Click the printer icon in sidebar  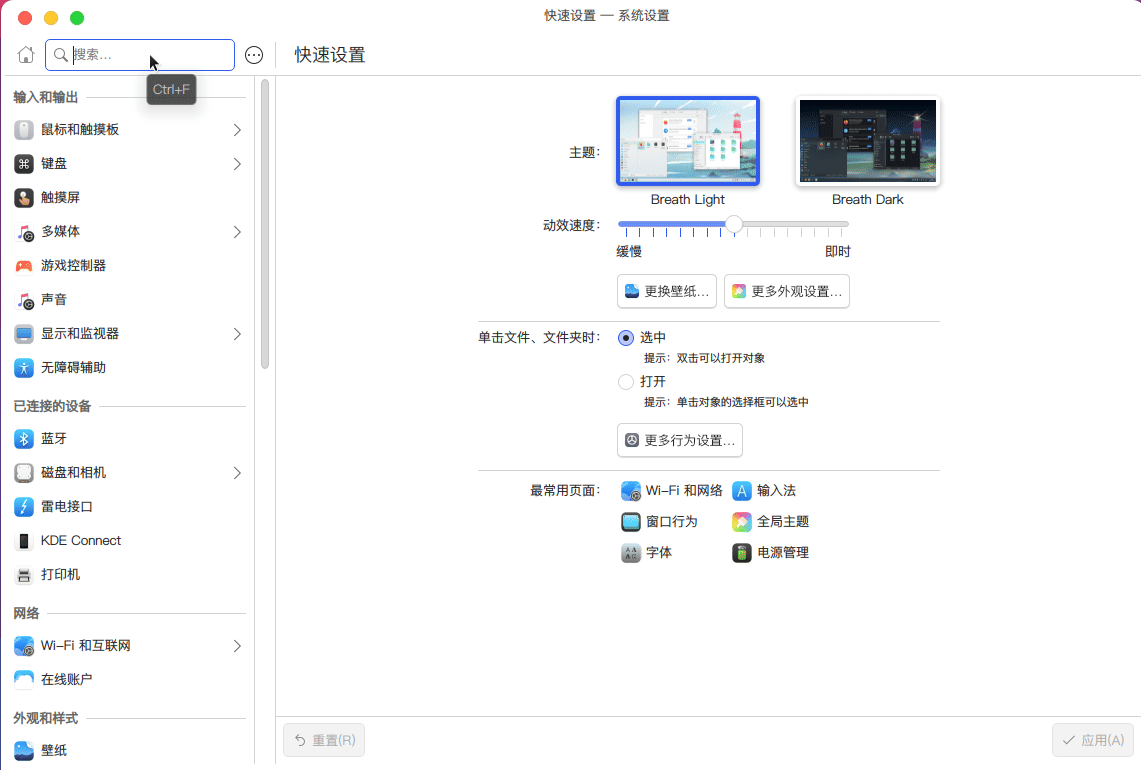click(x=24, y=575)
